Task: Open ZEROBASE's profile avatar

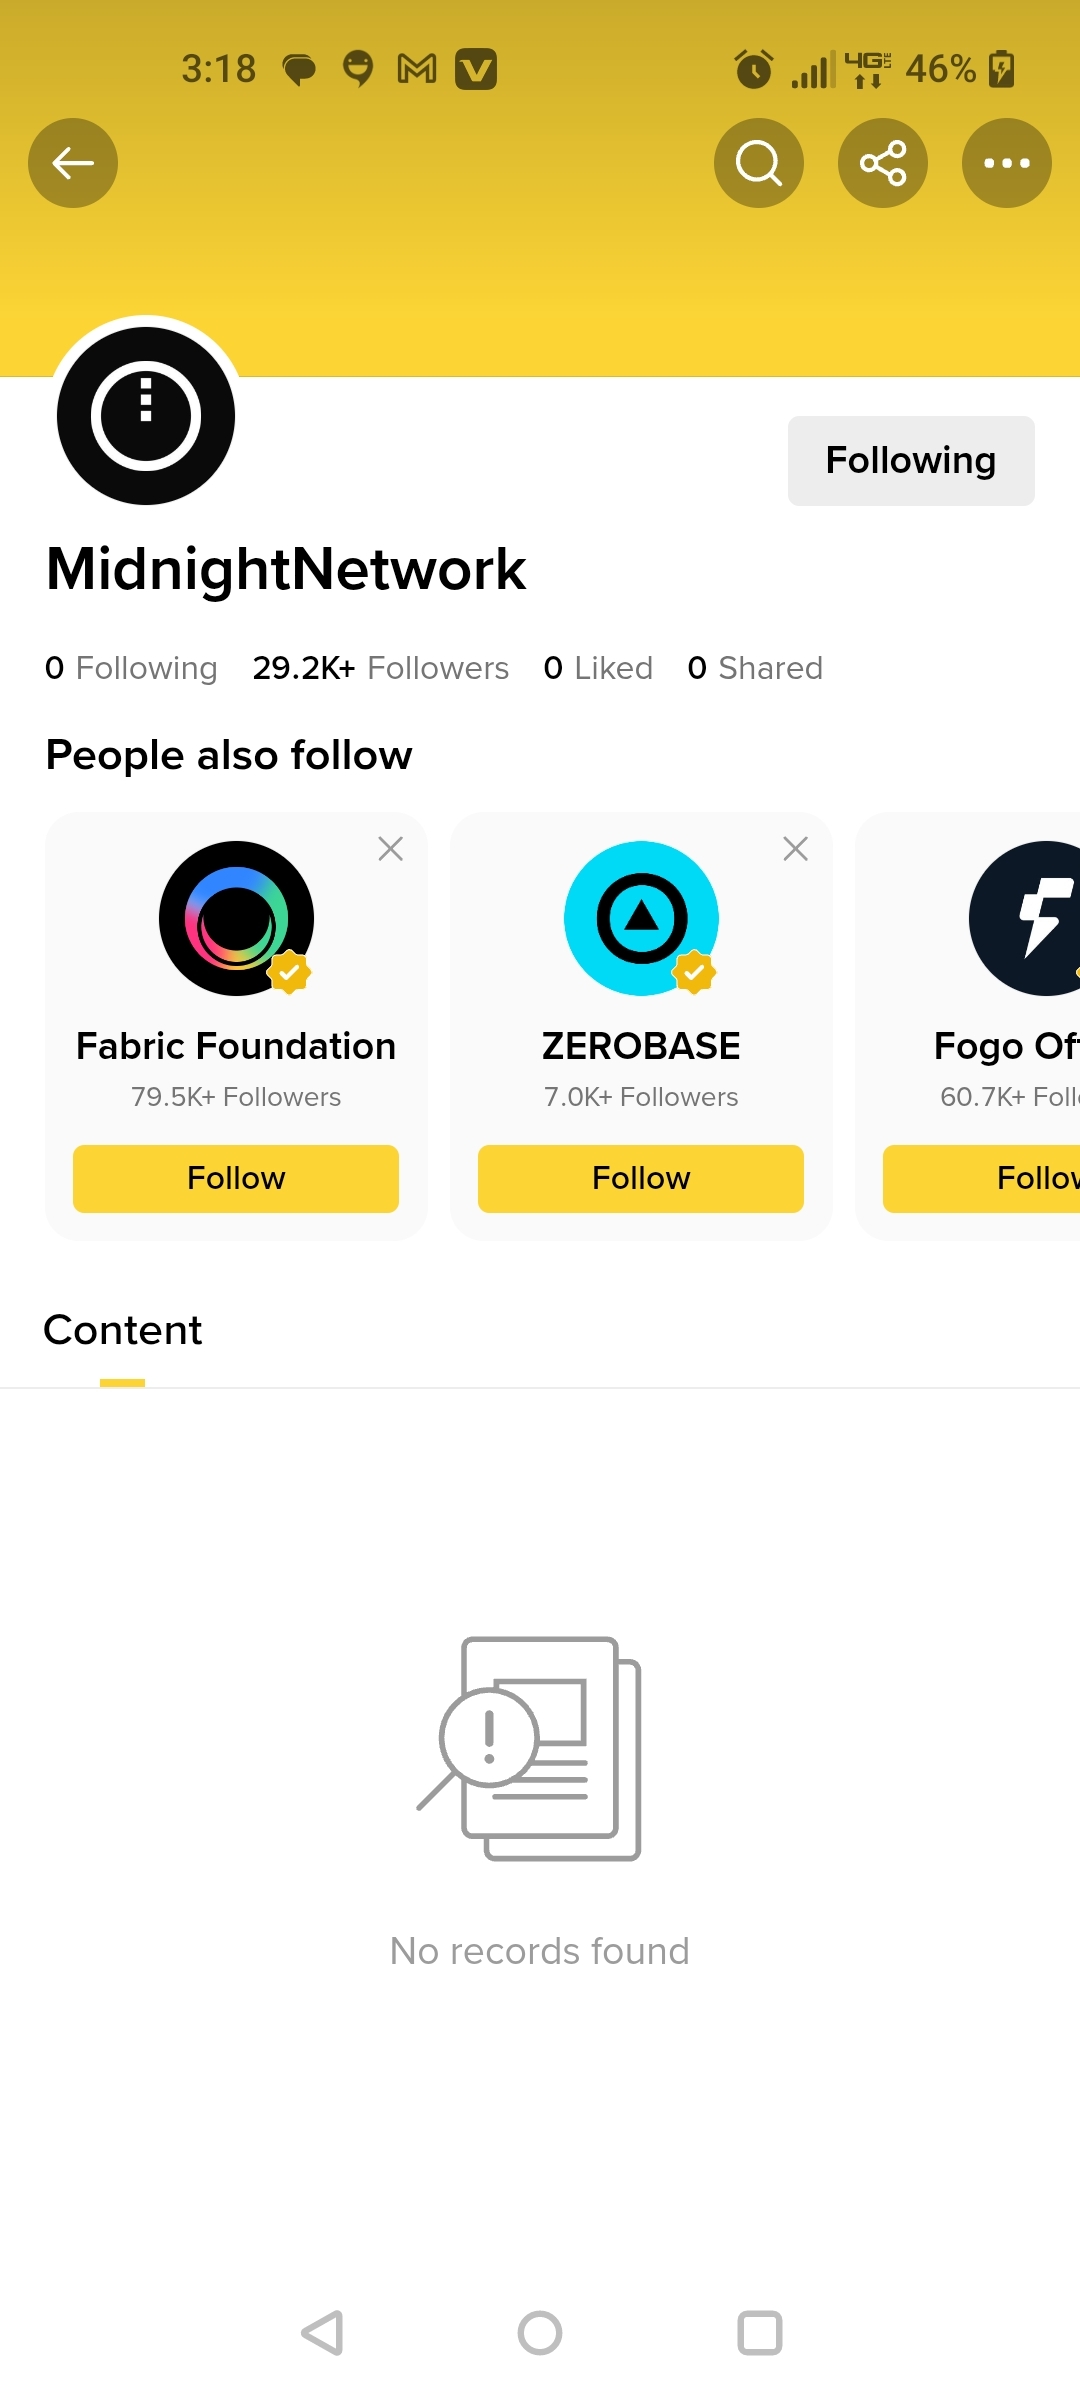Action: click(x=641, y=918)
